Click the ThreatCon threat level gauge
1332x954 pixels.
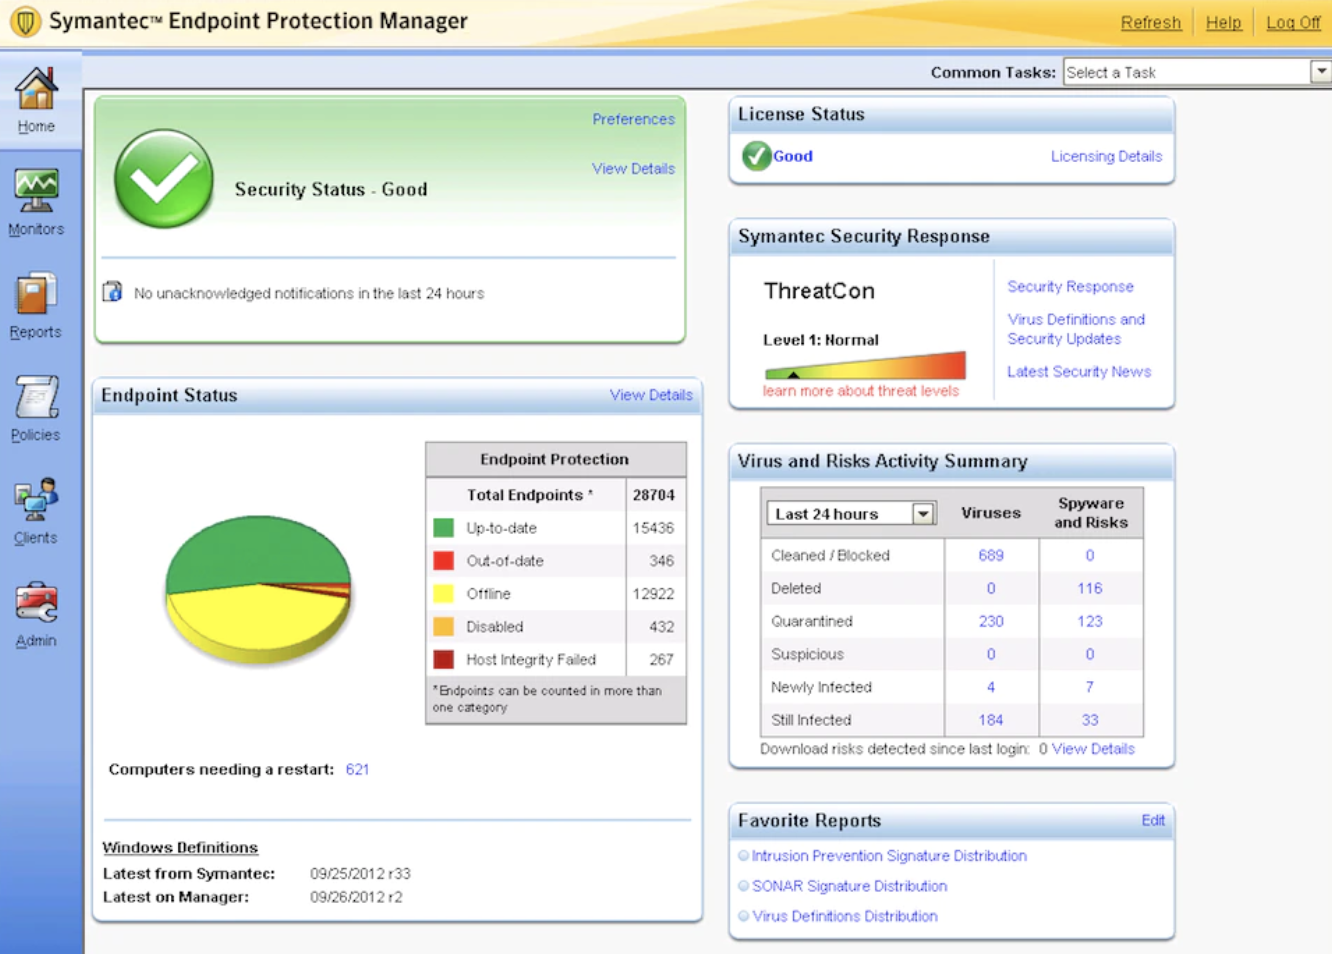click(865, 366)
